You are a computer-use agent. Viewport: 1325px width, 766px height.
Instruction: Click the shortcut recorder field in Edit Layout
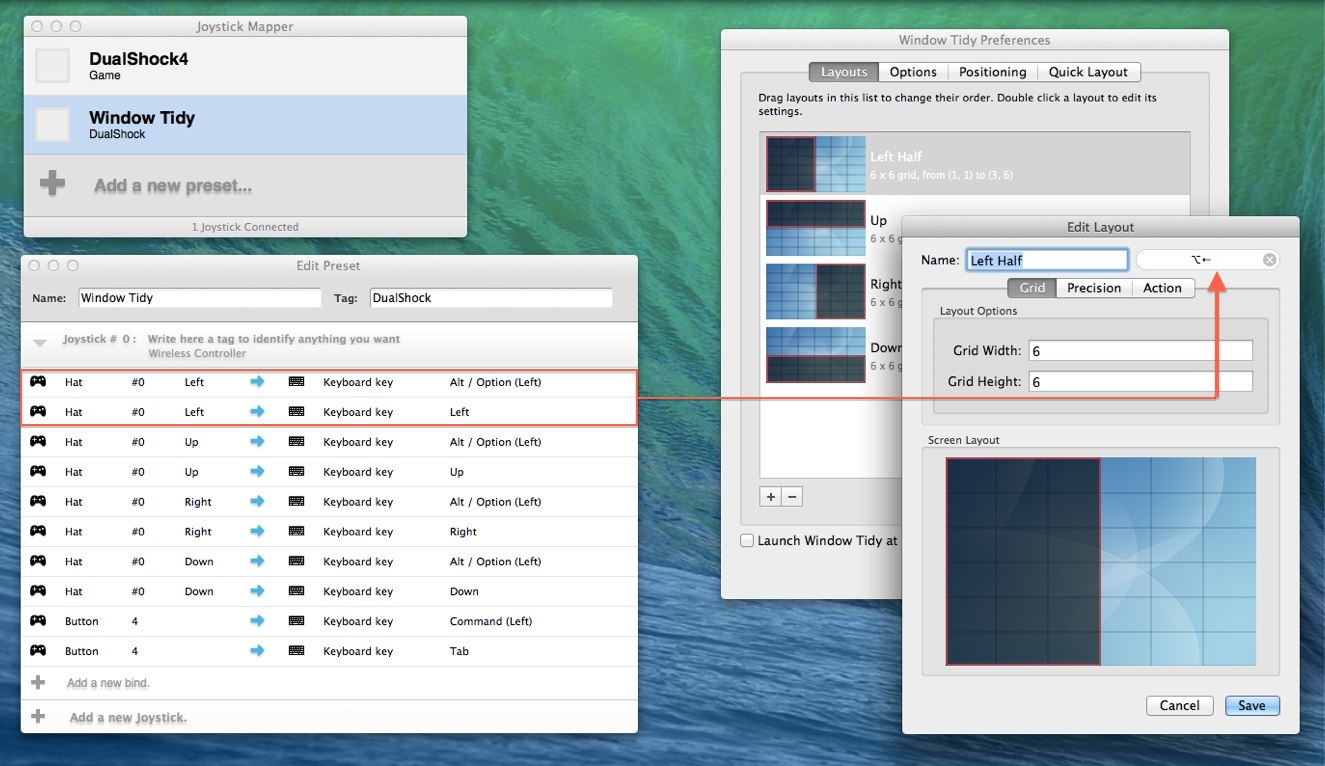pos(1207,260)
